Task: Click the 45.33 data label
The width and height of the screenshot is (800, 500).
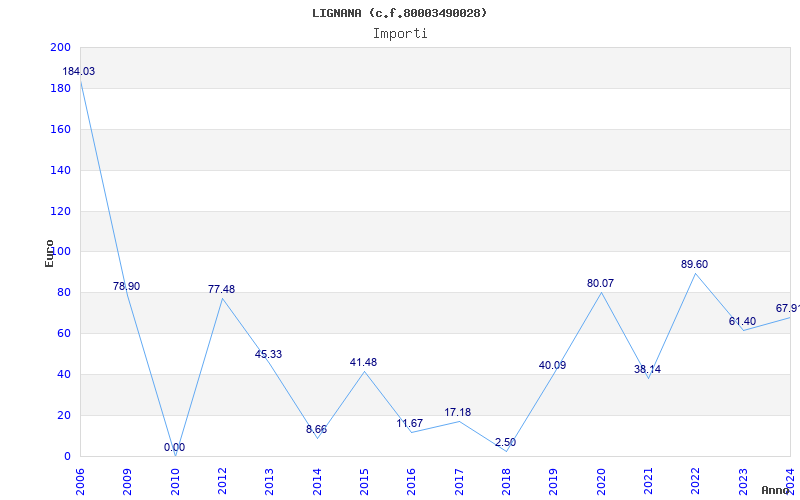Action: tap(268, 354)
